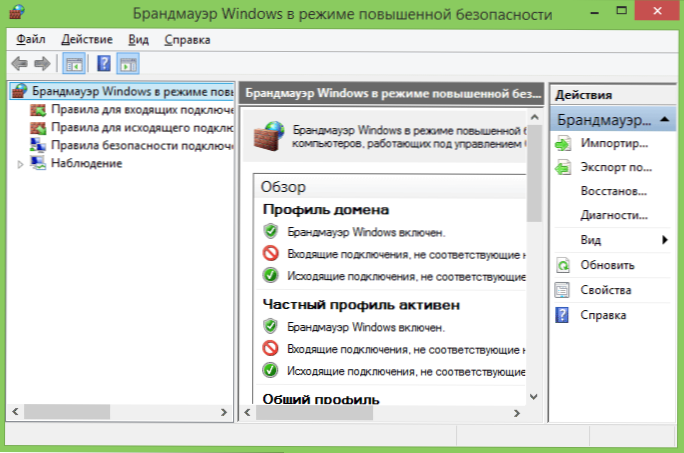Click the Forward arrow toolbar icon
This screenshot has width=684, height=453.
[x=42, y=64]
